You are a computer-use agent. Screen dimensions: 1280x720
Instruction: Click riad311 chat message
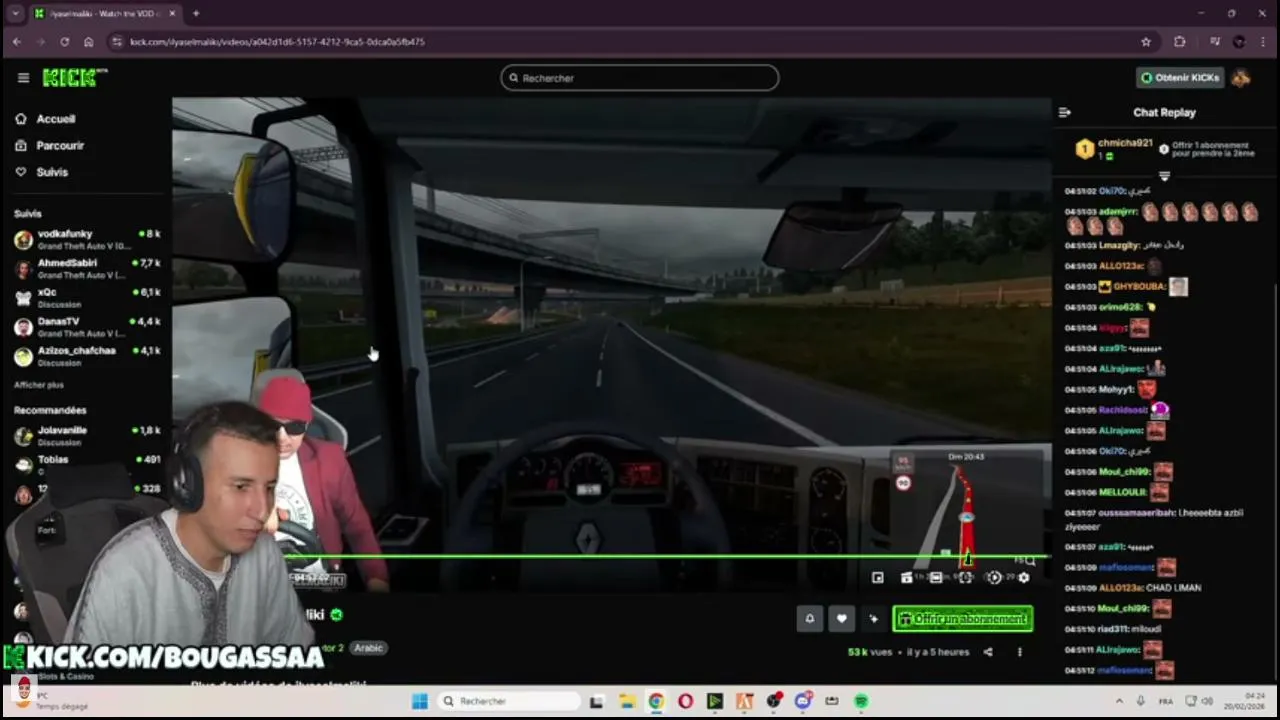click(x=1114, y=630)
